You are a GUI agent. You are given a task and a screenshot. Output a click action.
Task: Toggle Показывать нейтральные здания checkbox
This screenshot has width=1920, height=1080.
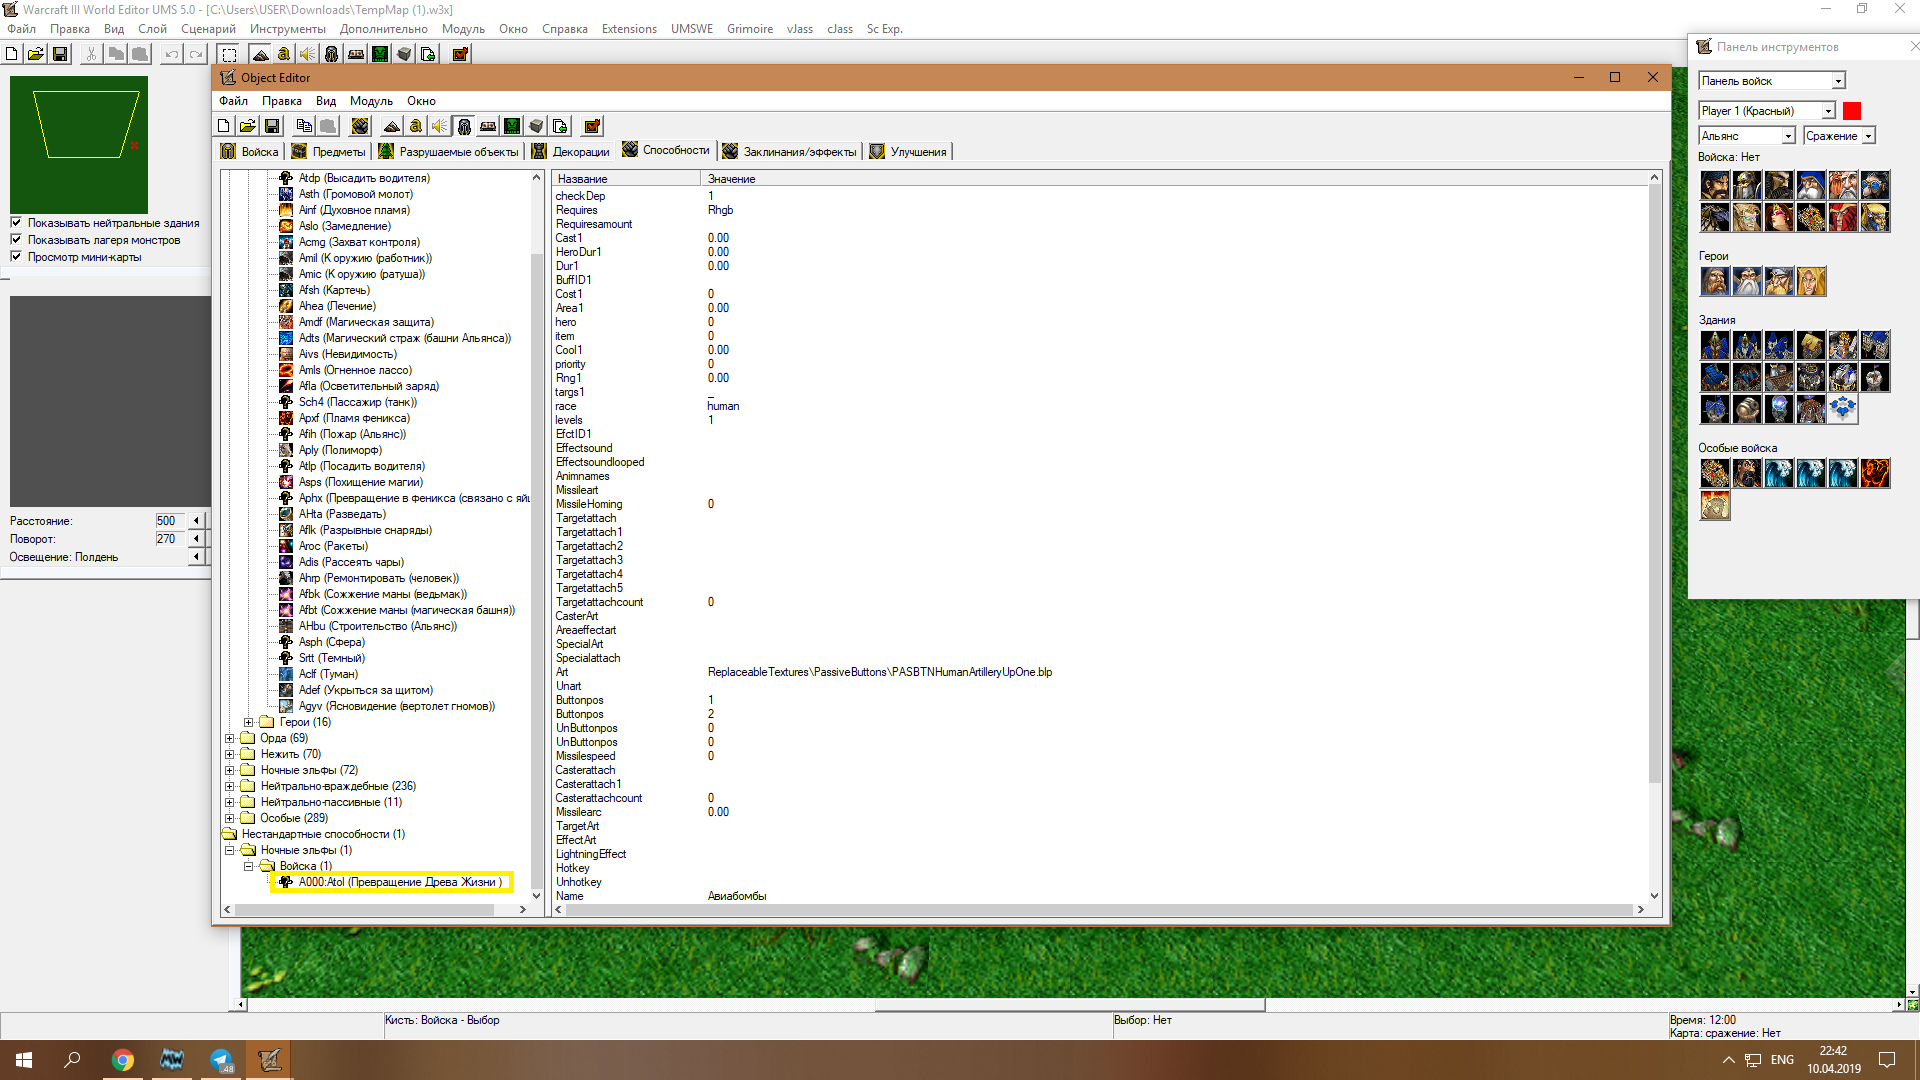[16, 223]
